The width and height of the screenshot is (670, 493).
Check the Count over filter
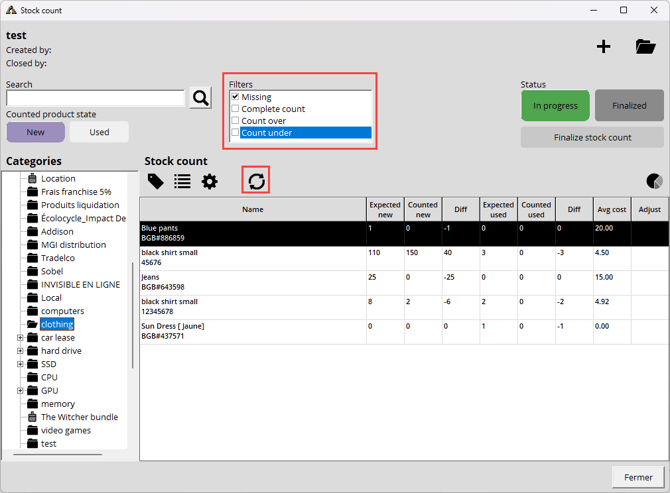click(236, 121)
